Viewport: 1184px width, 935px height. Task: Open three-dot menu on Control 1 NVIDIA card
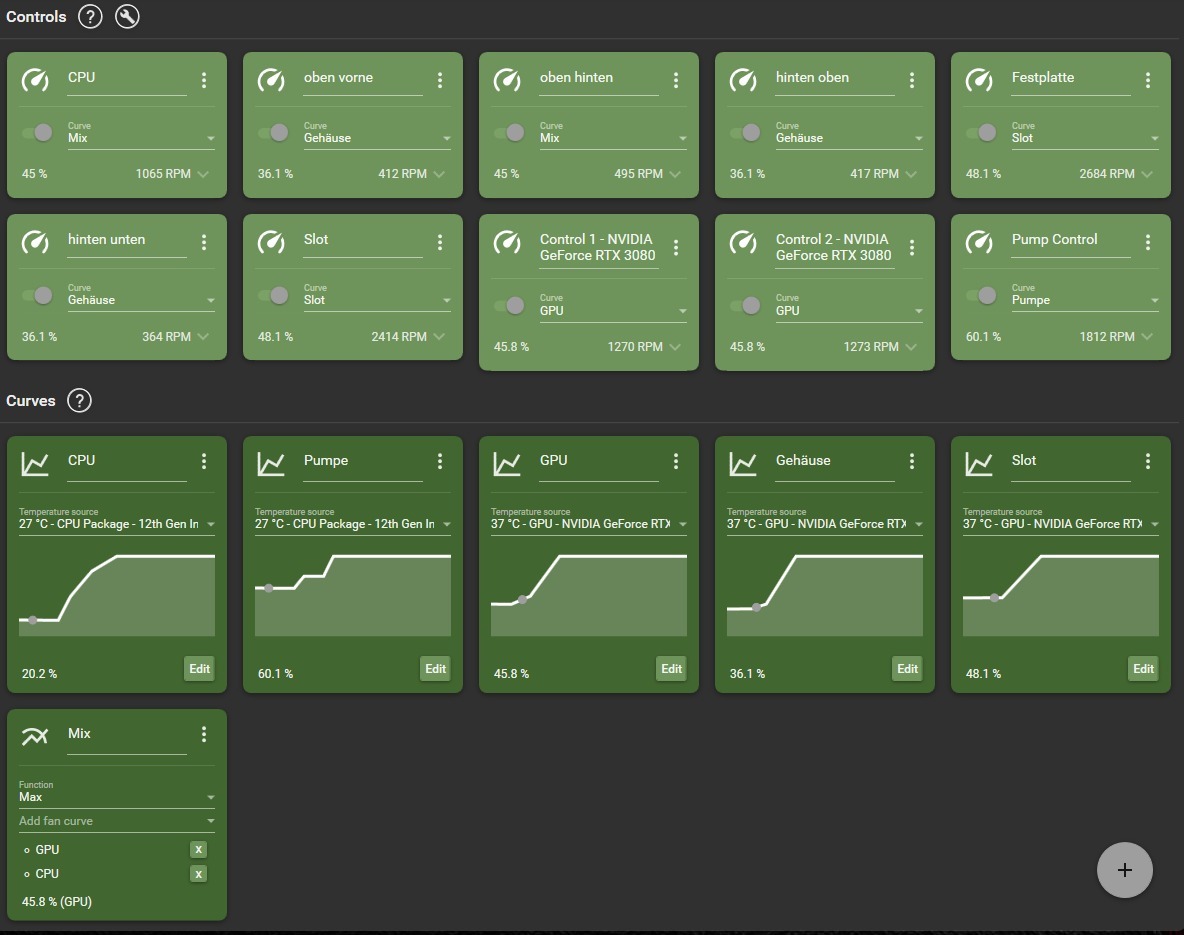click(x=676, y=247)
